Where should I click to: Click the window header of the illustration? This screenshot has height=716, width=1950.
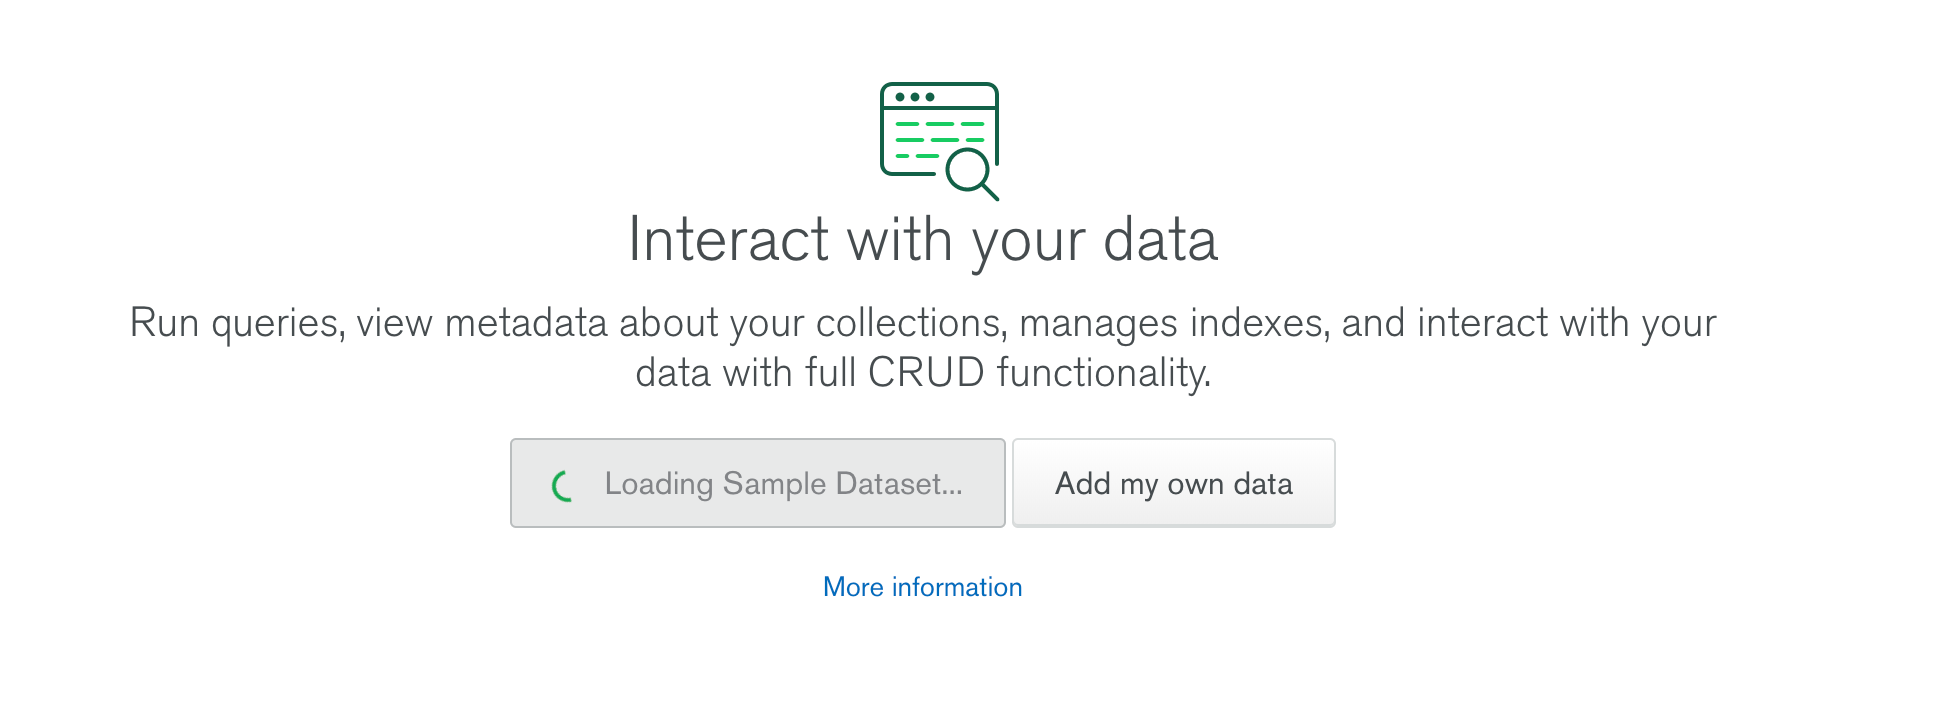(x=938, y=96)
